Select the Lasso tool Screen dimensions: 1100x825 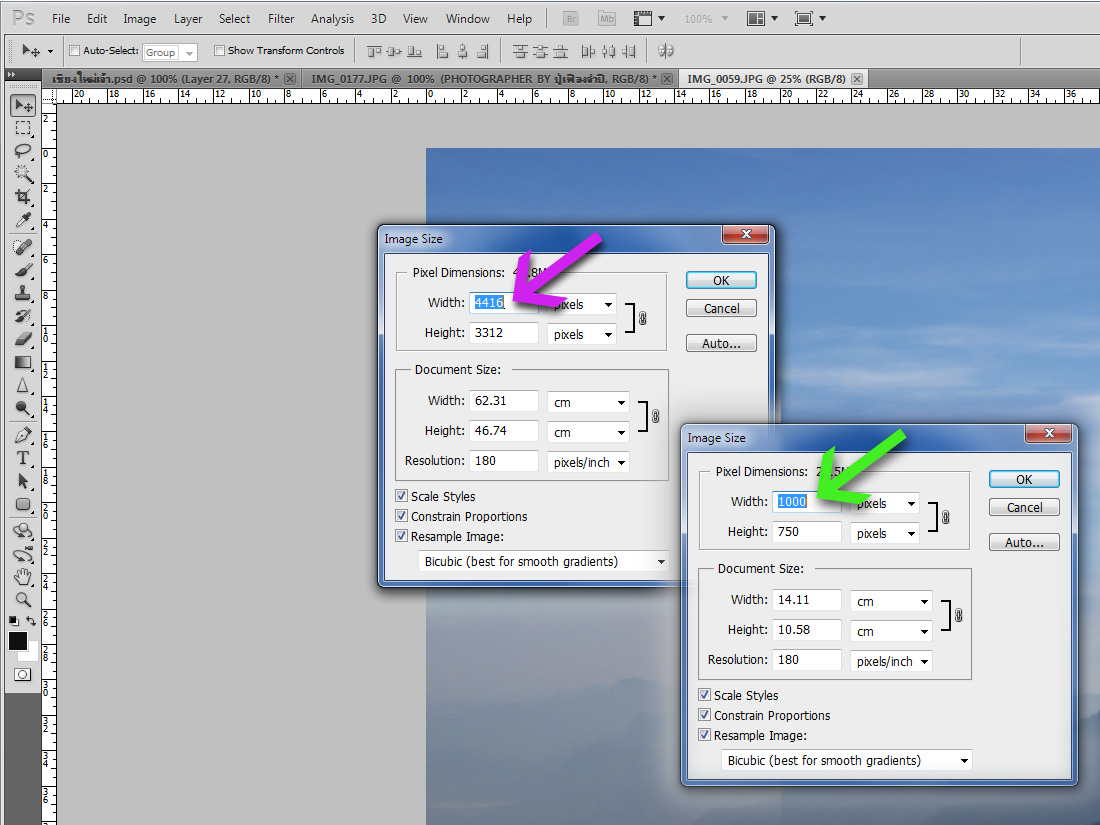point(22,151)
